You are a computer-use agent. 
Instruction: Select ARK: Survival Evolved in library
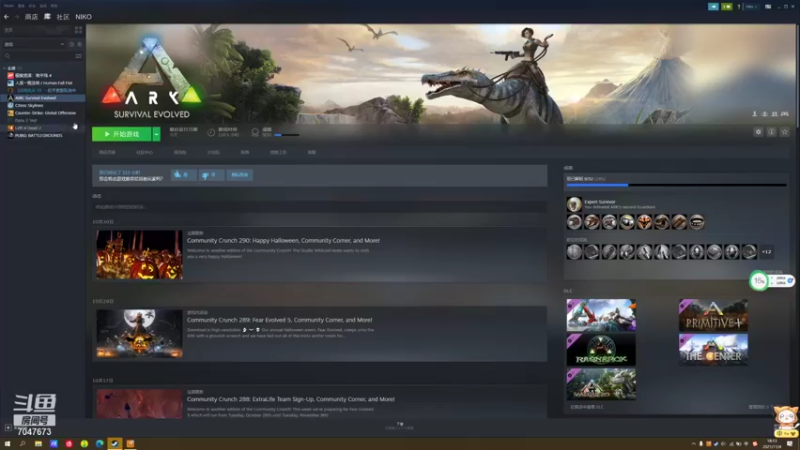pyautogui.click(x=43, y=98)
